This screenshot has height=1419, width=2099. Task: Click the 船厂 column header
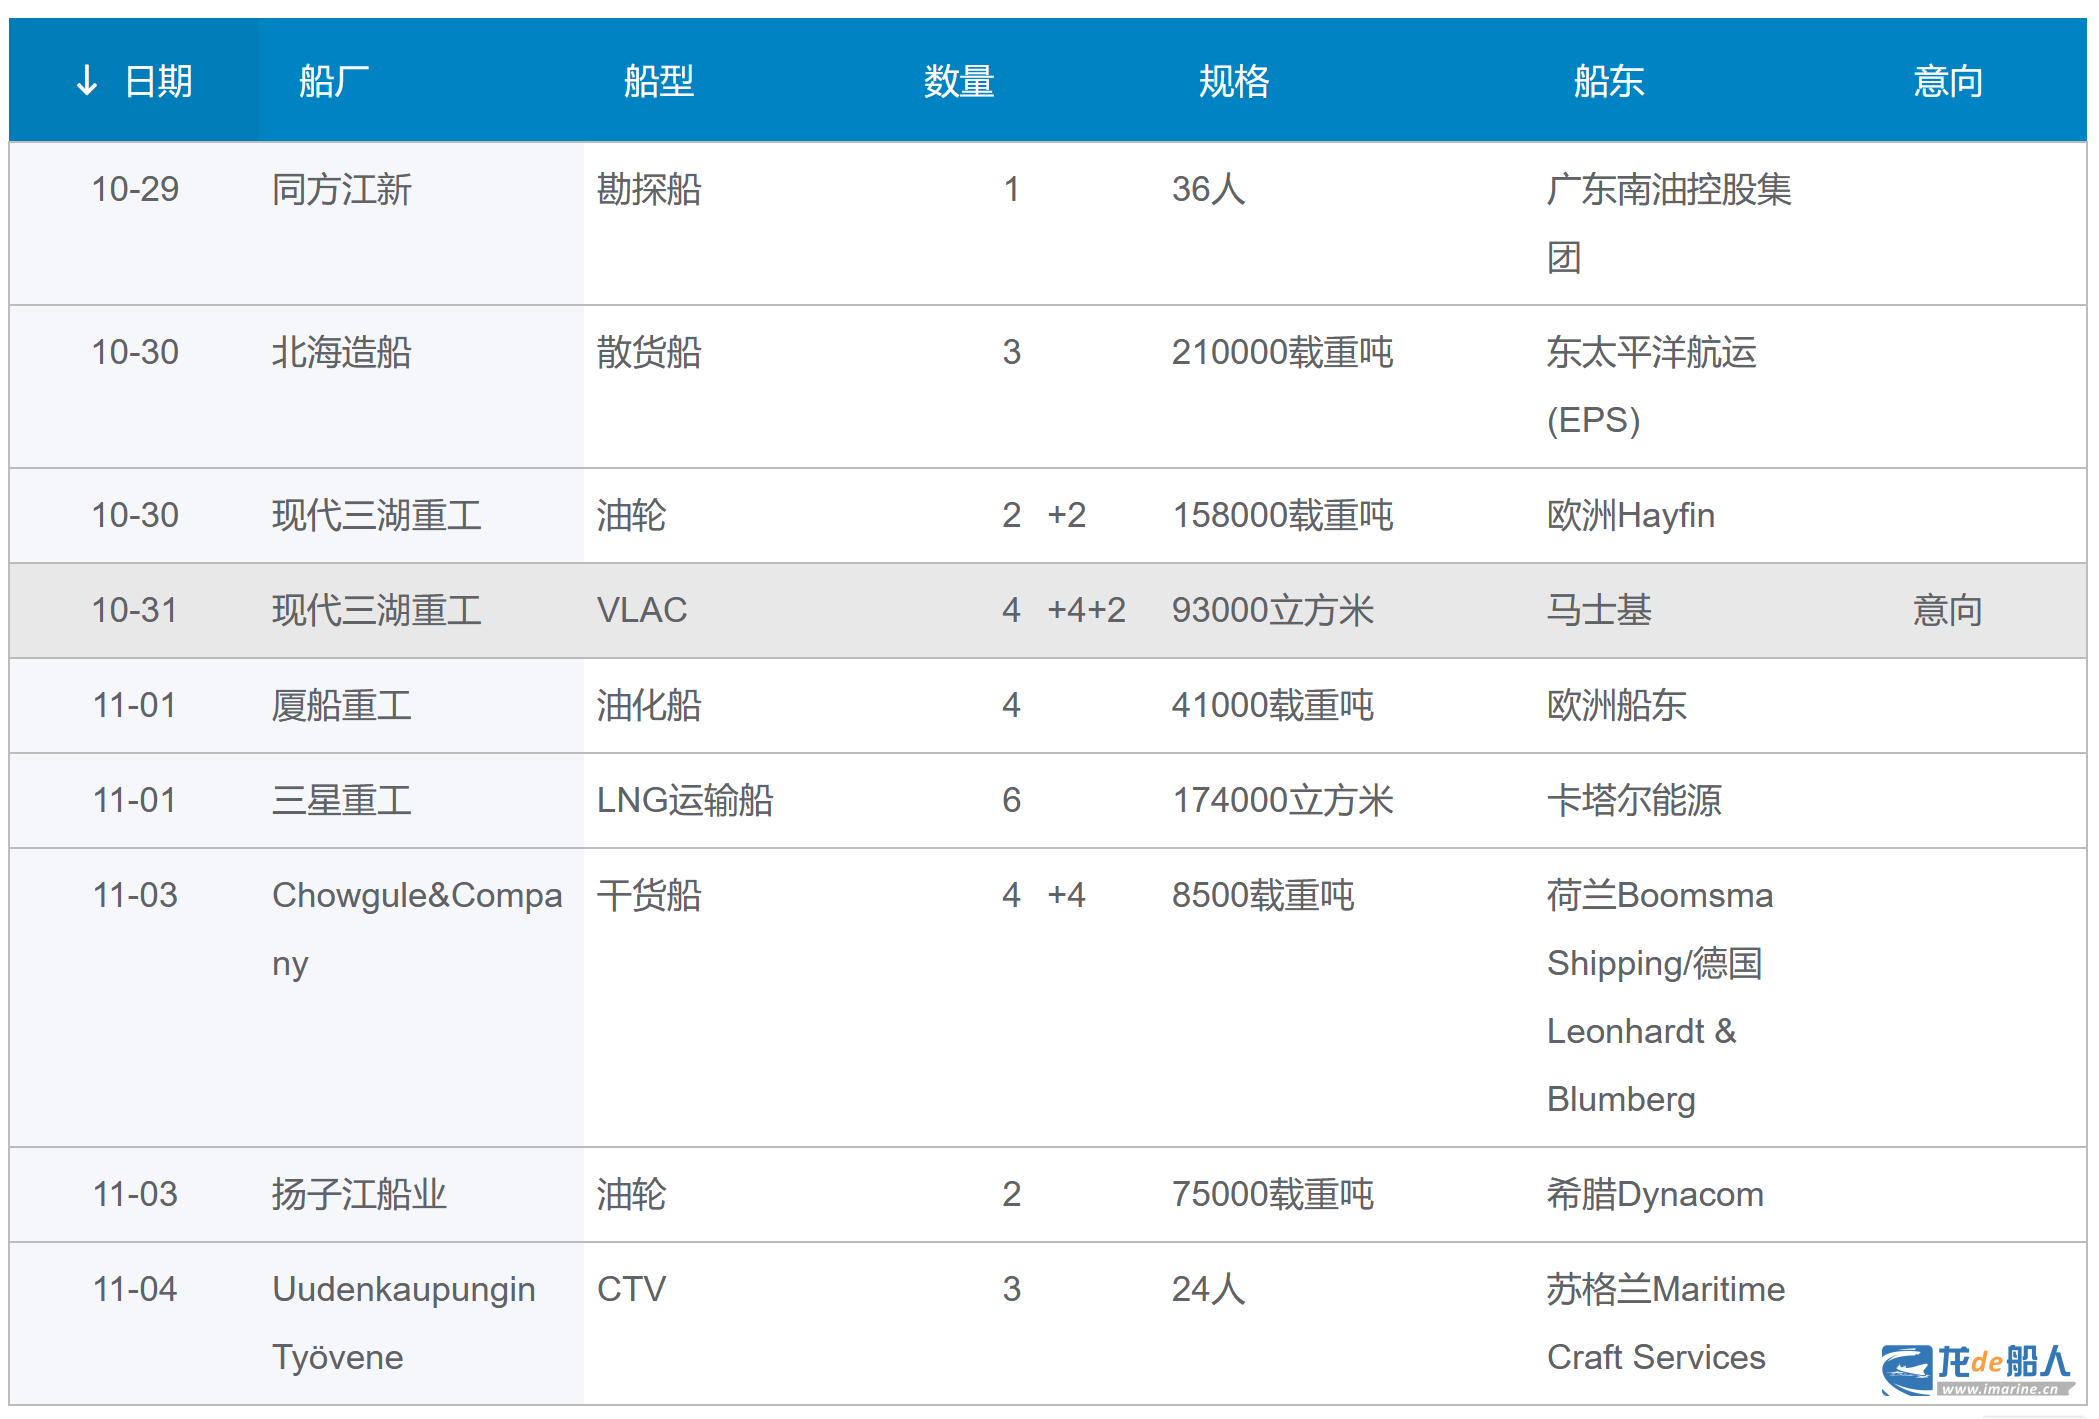pos(334,81)
